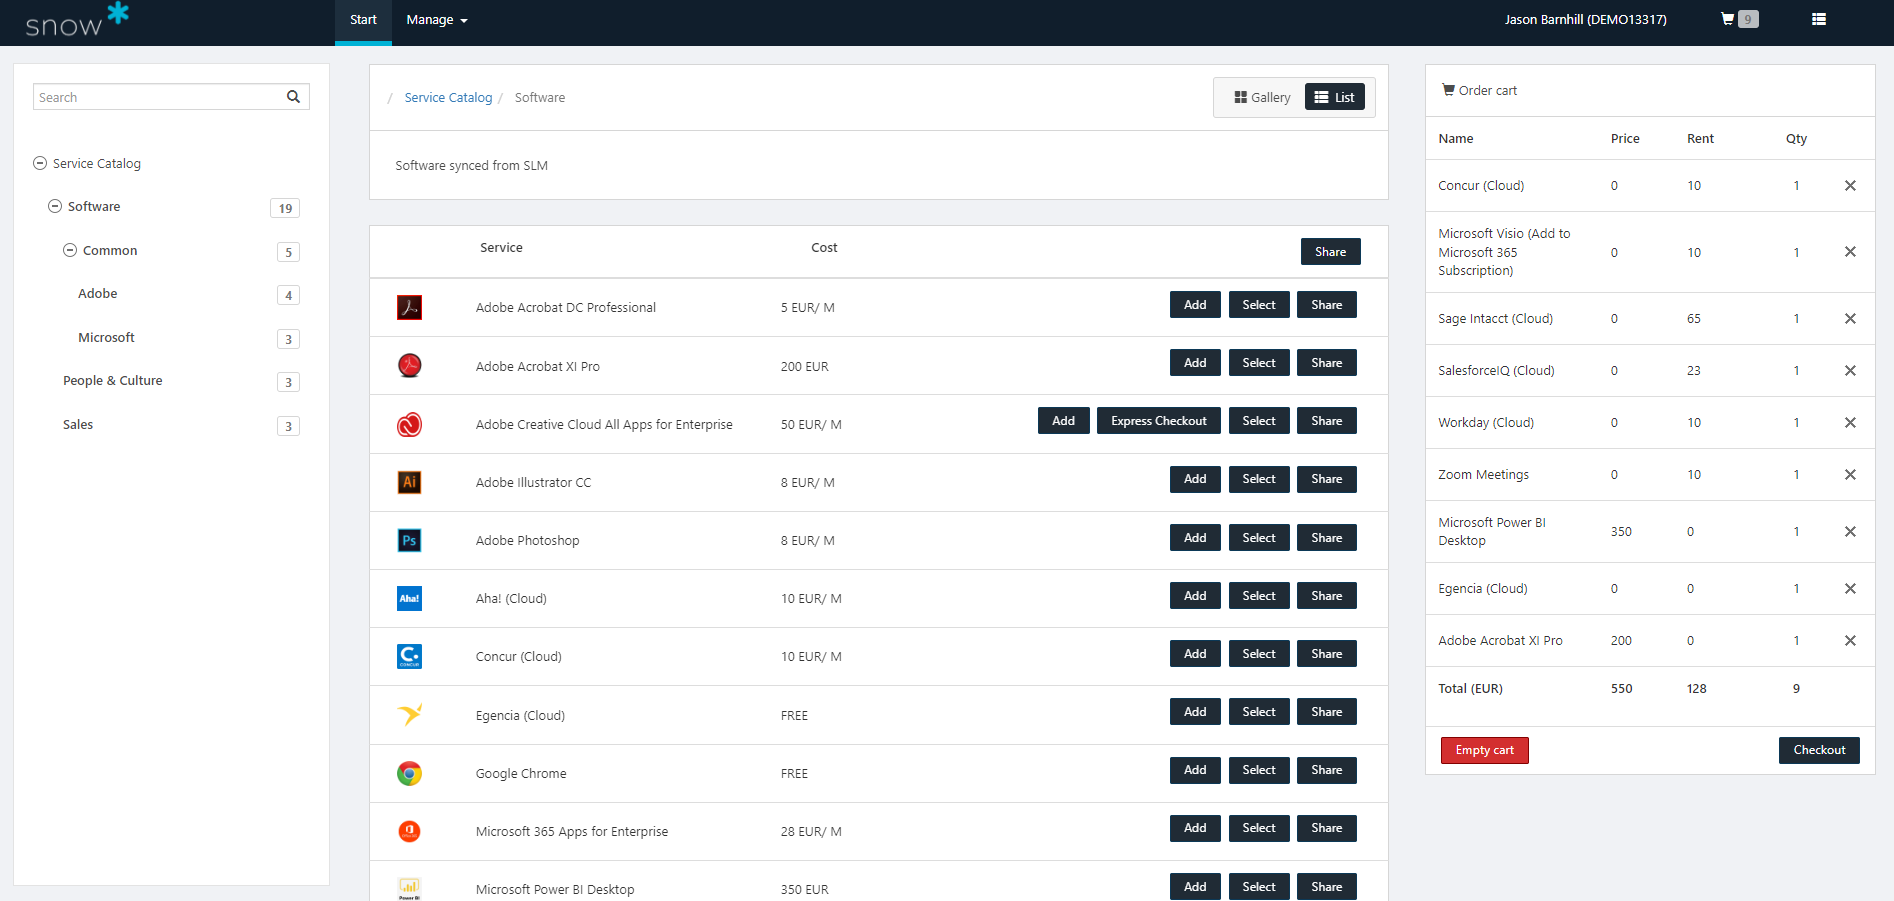Click the Order cart heading
Image resolution: width=1894 pixels, height=901 pixels.
pos(1479,90)
